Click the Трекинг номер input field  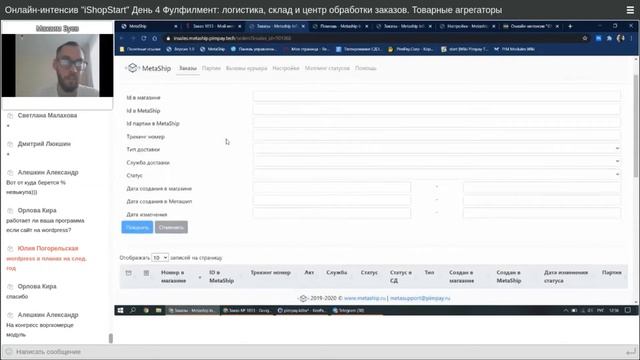click(x=437, y=136)
